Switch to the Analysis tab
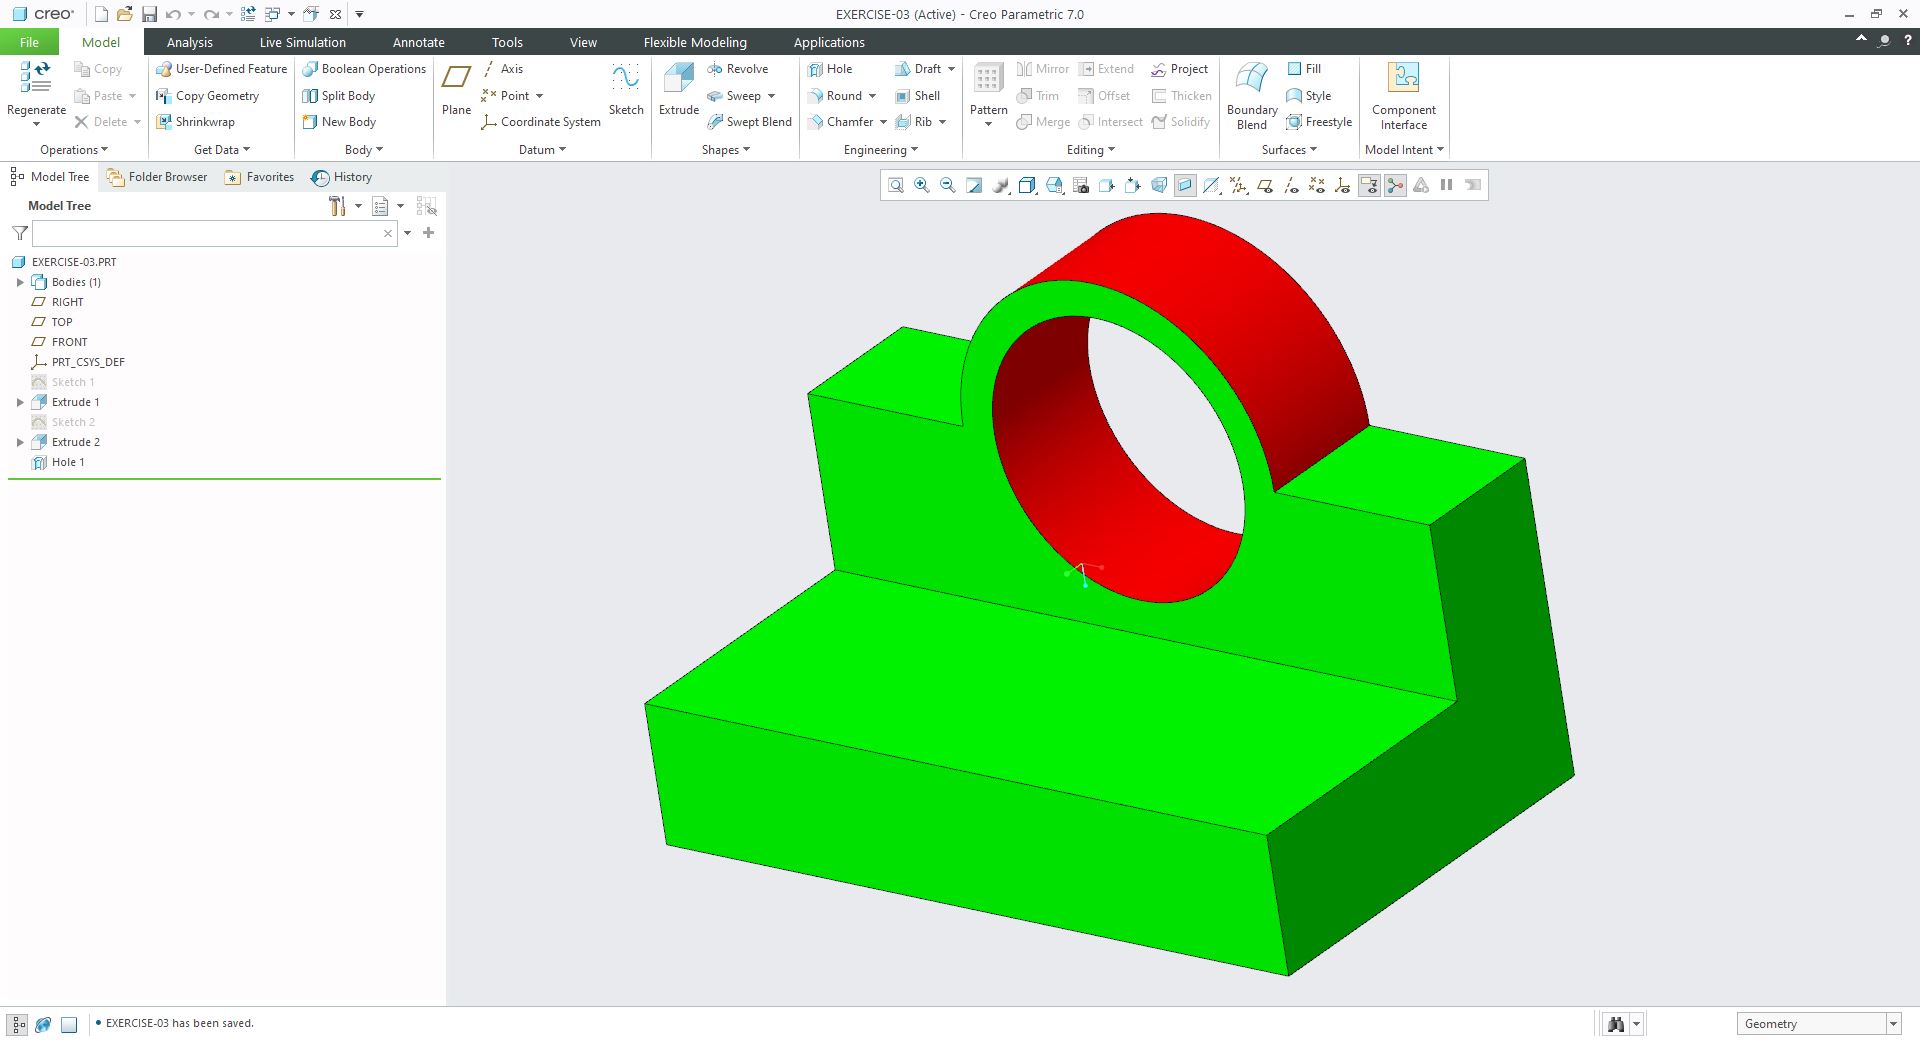The image size is (1920, 1040). click(x=189, y=42)
